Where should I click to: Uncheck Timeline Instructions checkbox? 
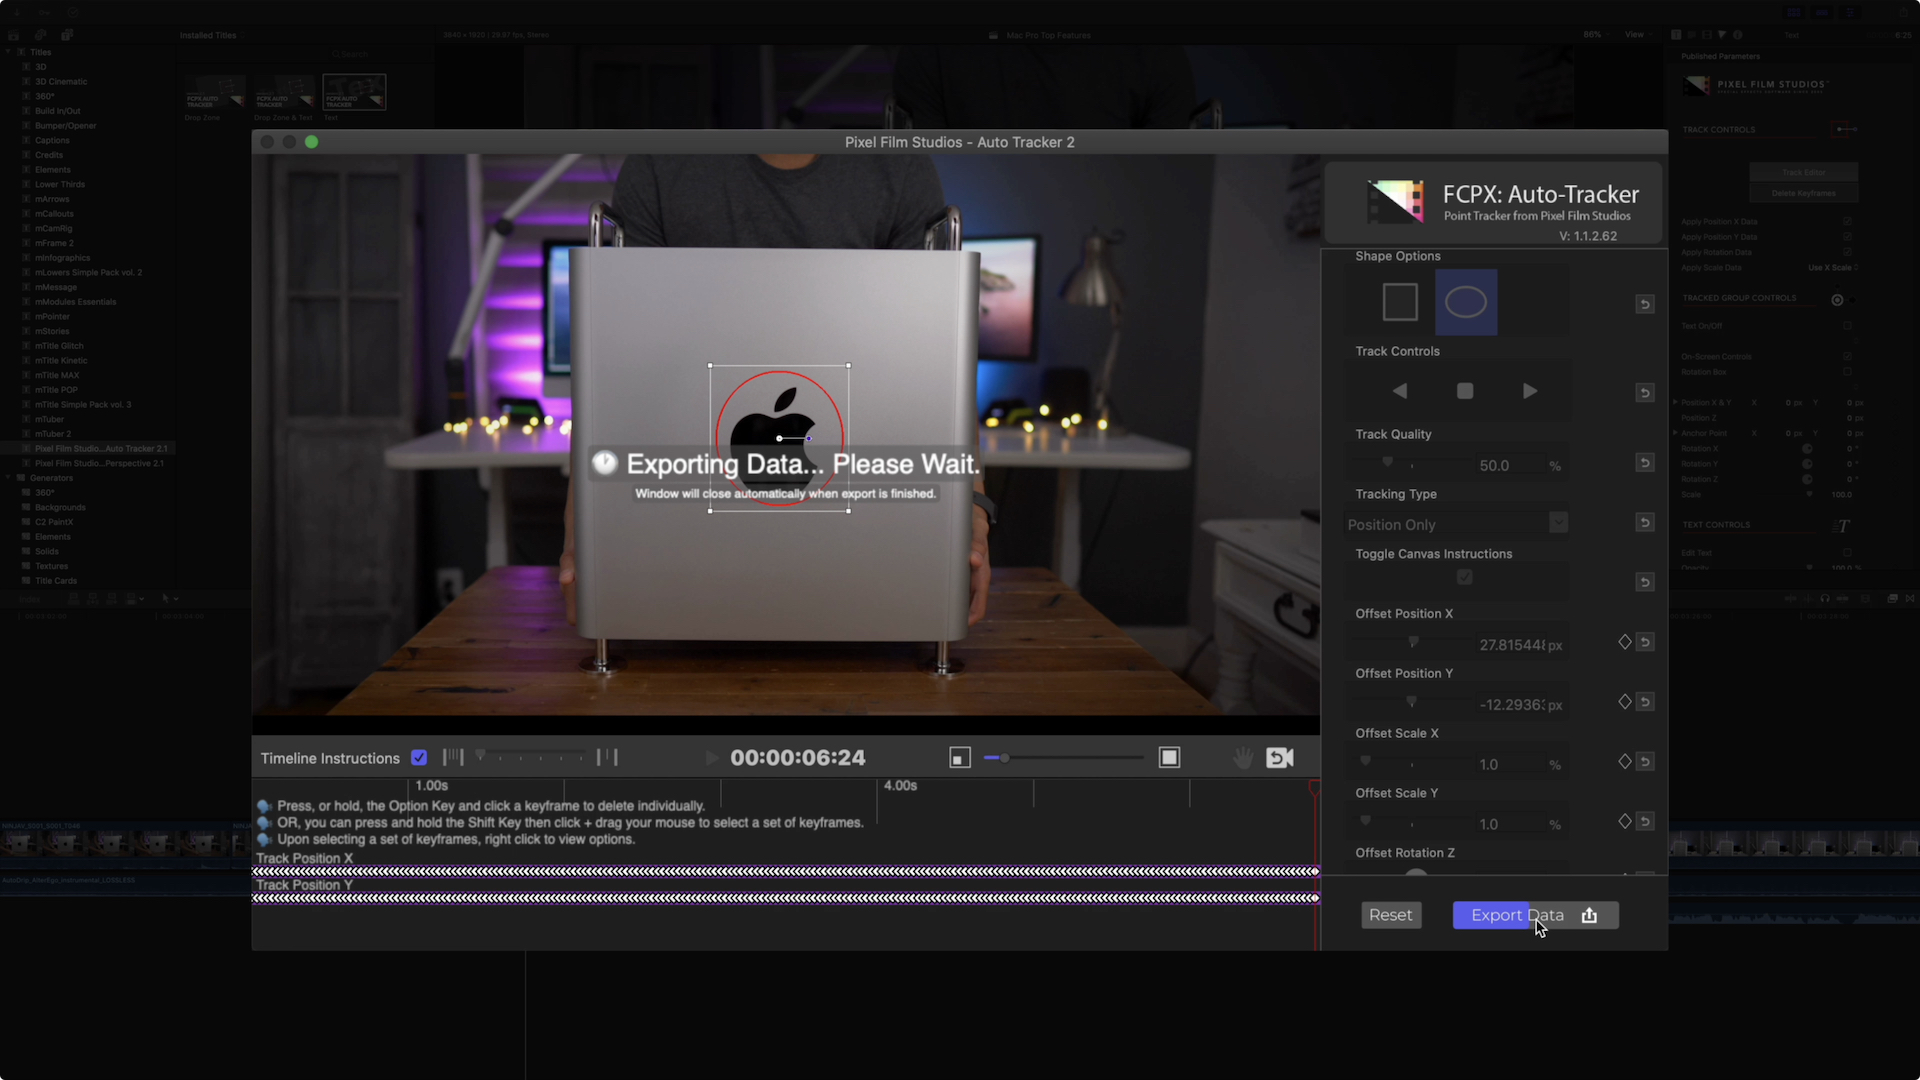(x=419, y=758)
